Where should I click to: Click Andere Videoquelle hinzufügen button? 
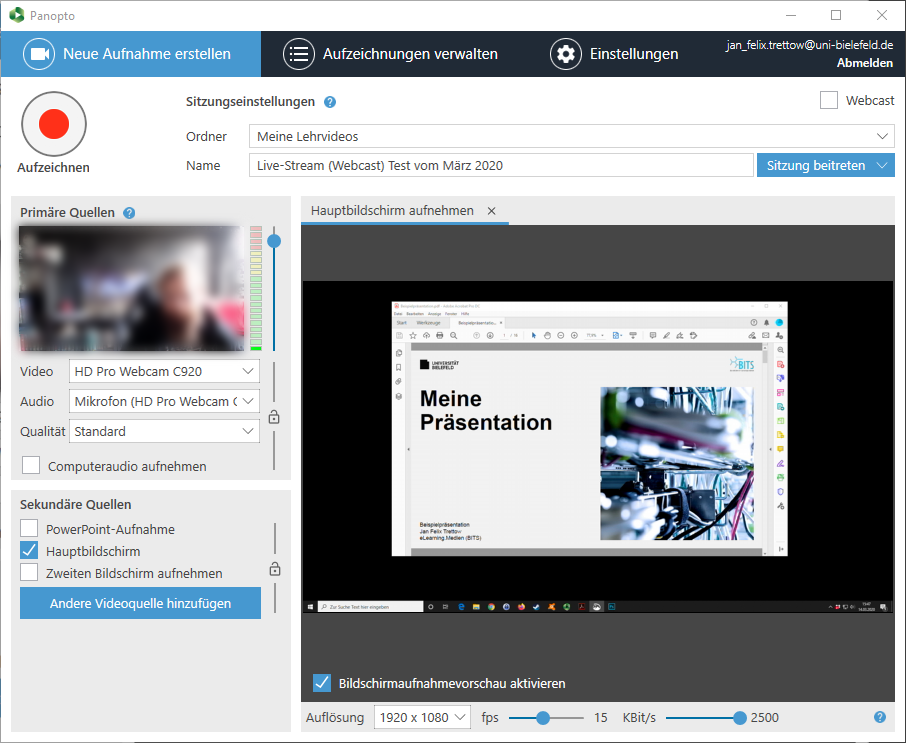point(140,603)
